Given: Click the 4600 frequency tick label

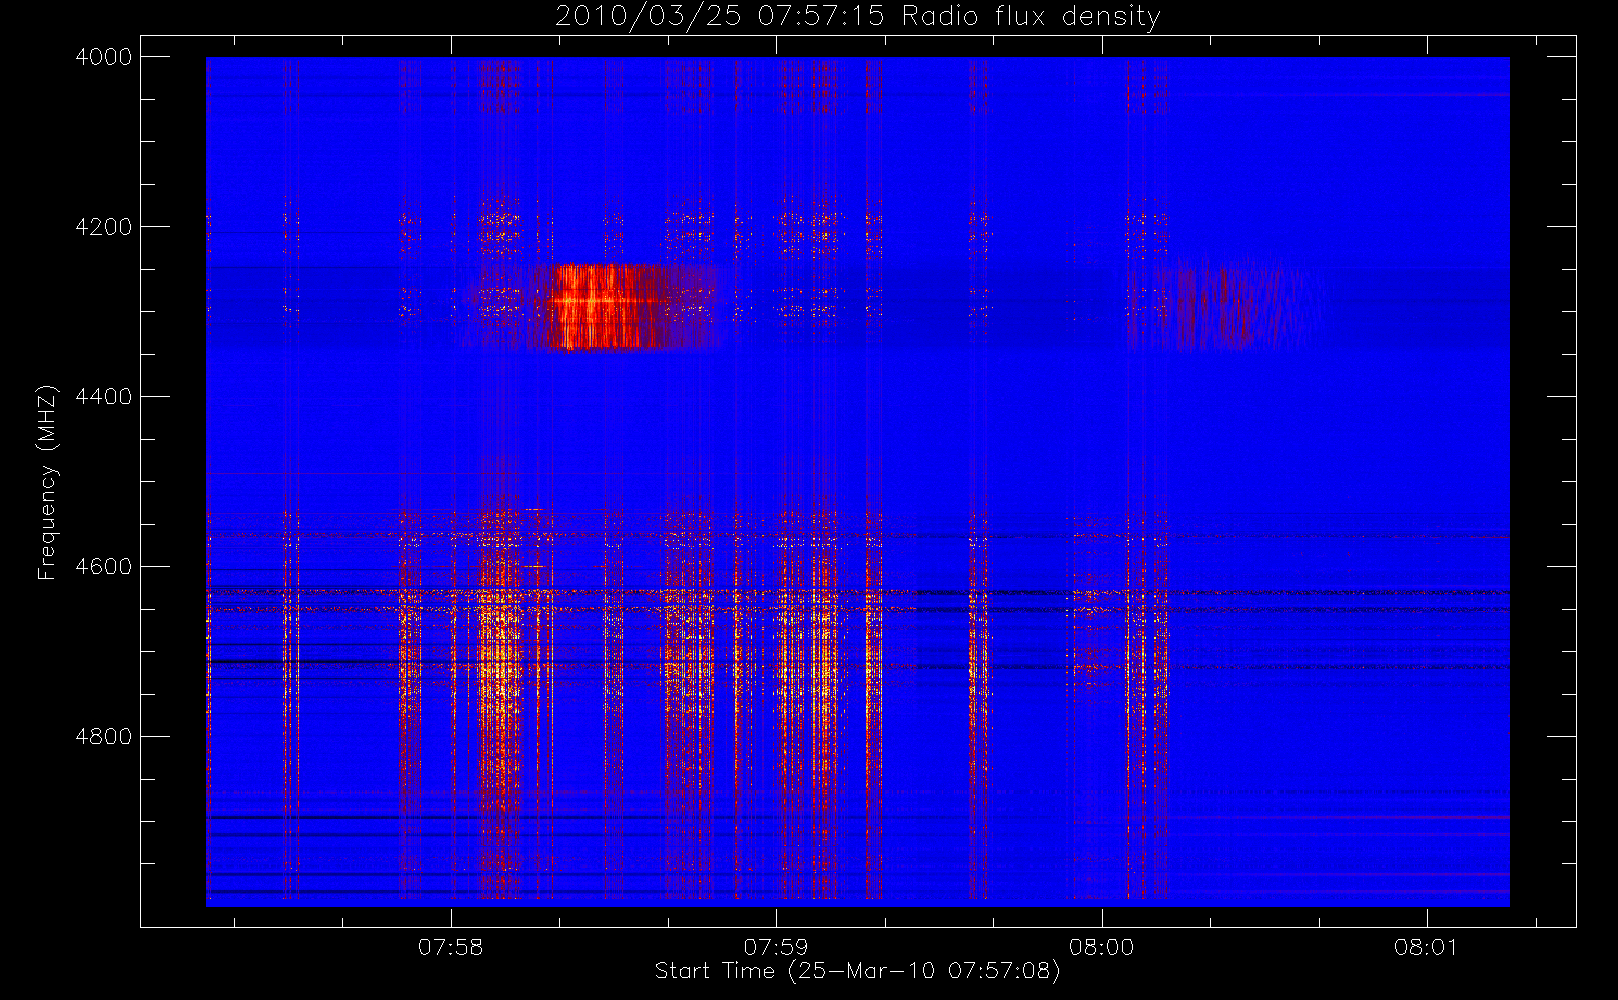Looking at the screenshot, I should click(x=104, y=567).
